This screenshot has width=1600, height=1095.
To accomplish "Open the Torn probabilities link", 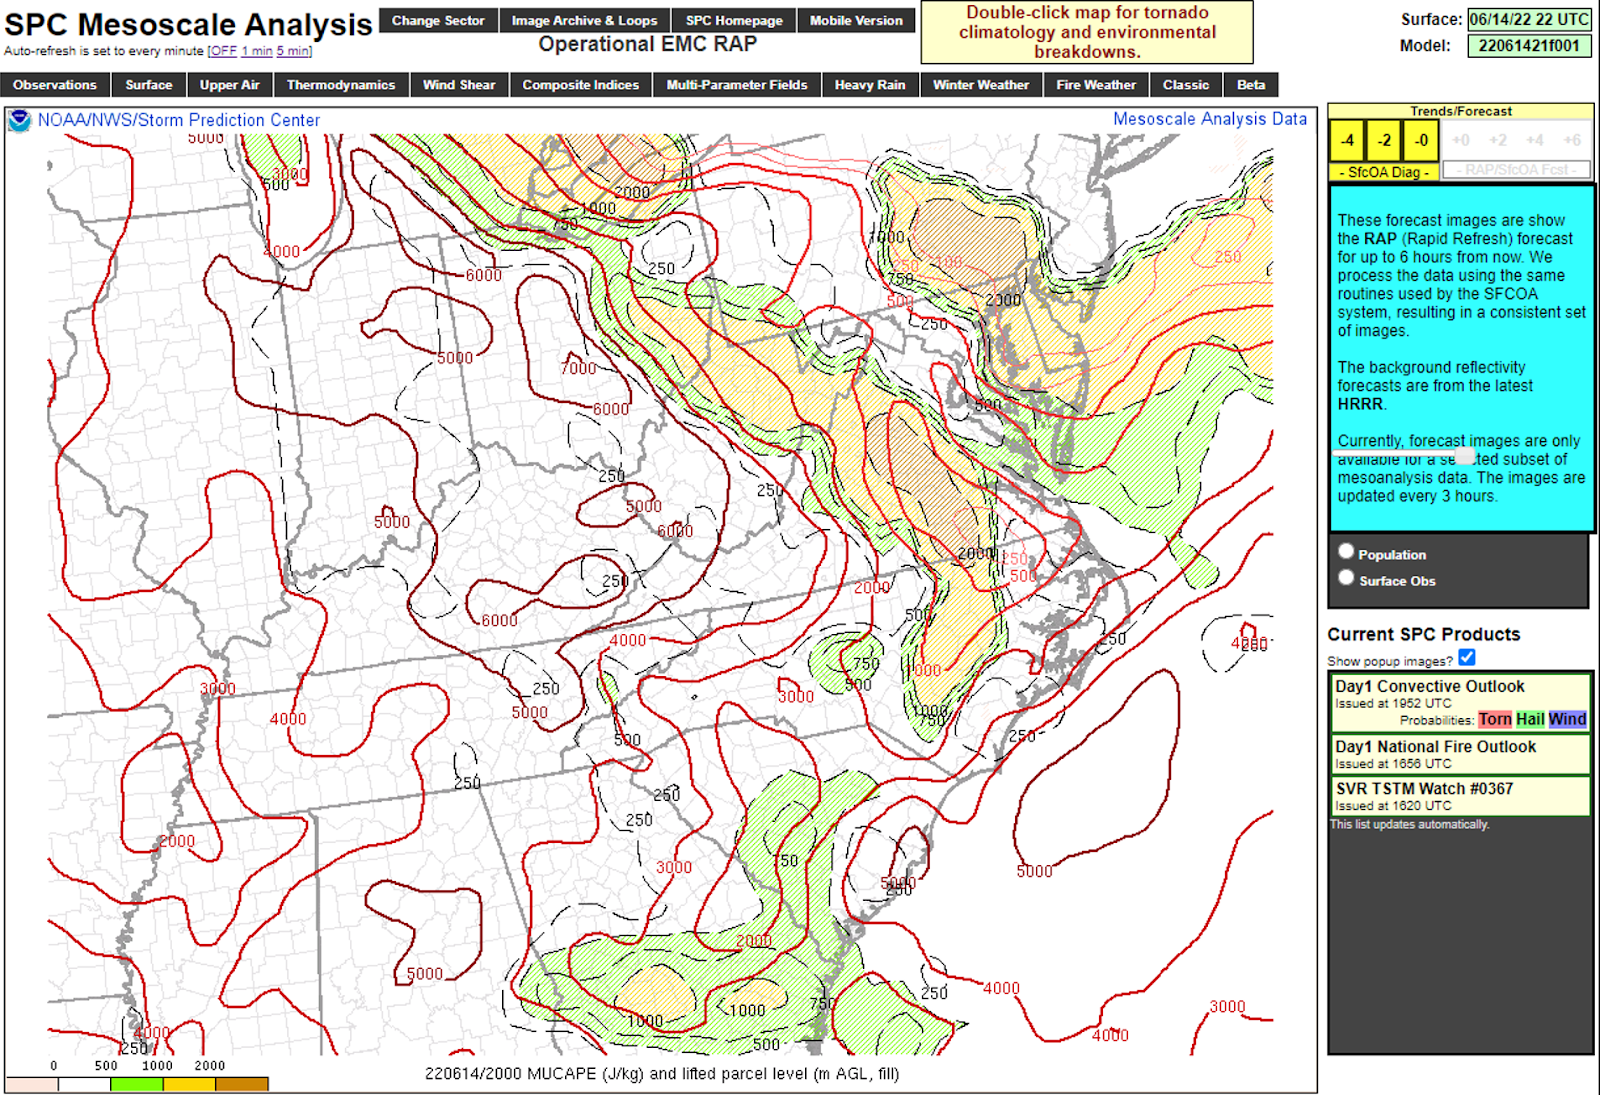I will click(x=1495, y=719).
